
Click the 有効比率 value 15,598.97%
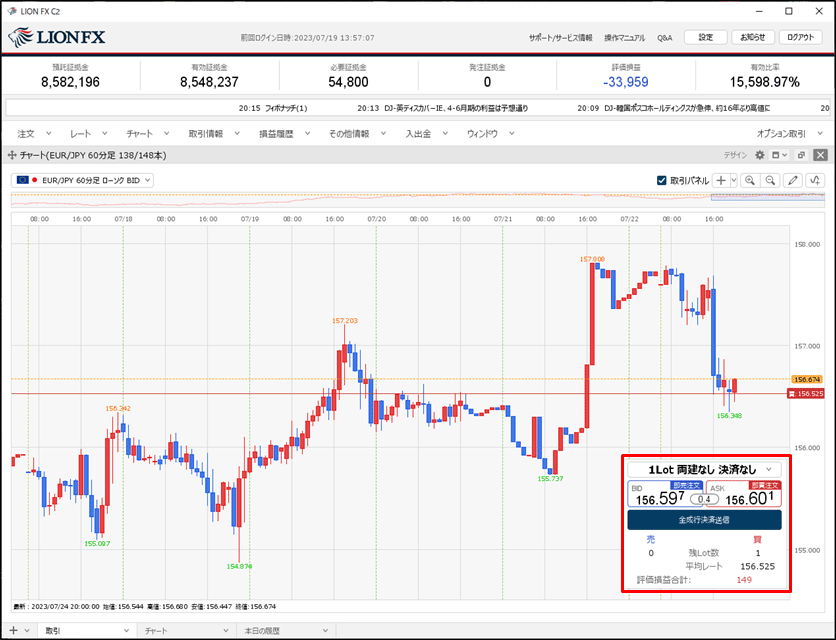[765, 82]
